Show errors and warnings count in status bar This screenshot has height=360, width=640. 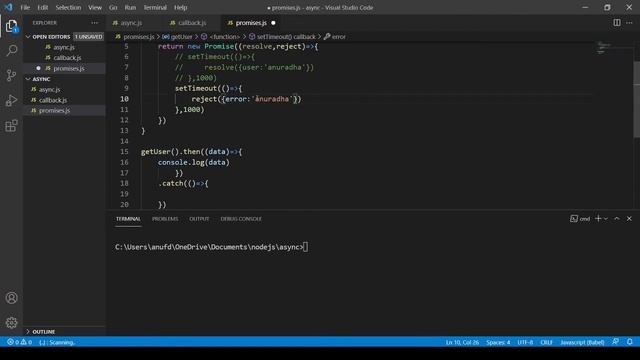(x=19, y=342)
